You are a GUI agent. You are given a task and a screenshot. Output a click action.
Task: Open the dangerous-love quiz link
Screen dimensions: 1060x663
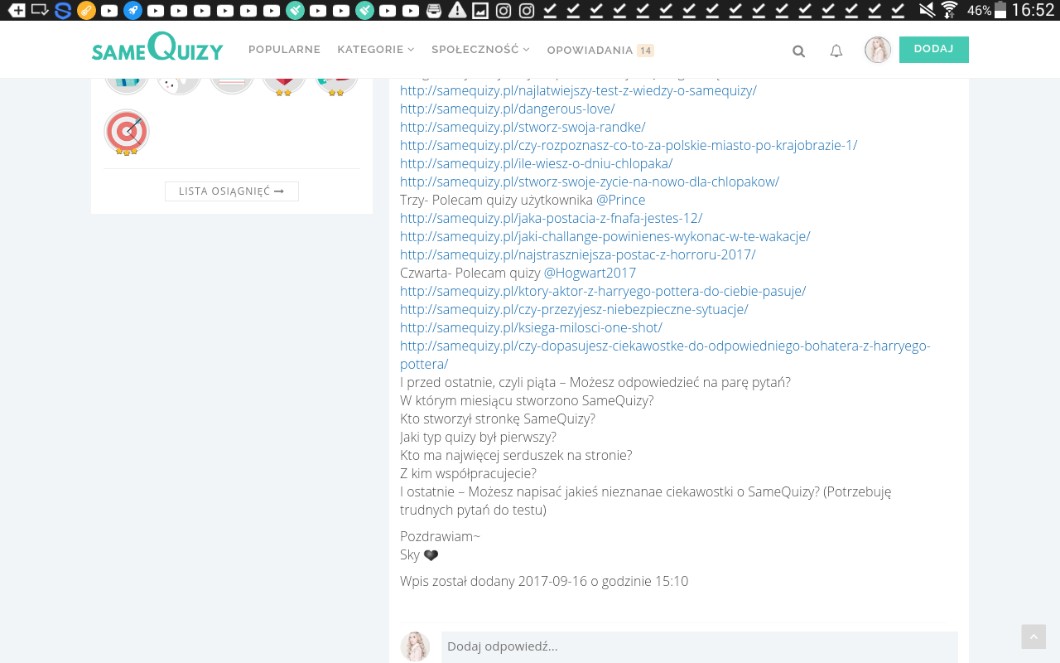tap(507, 109)
